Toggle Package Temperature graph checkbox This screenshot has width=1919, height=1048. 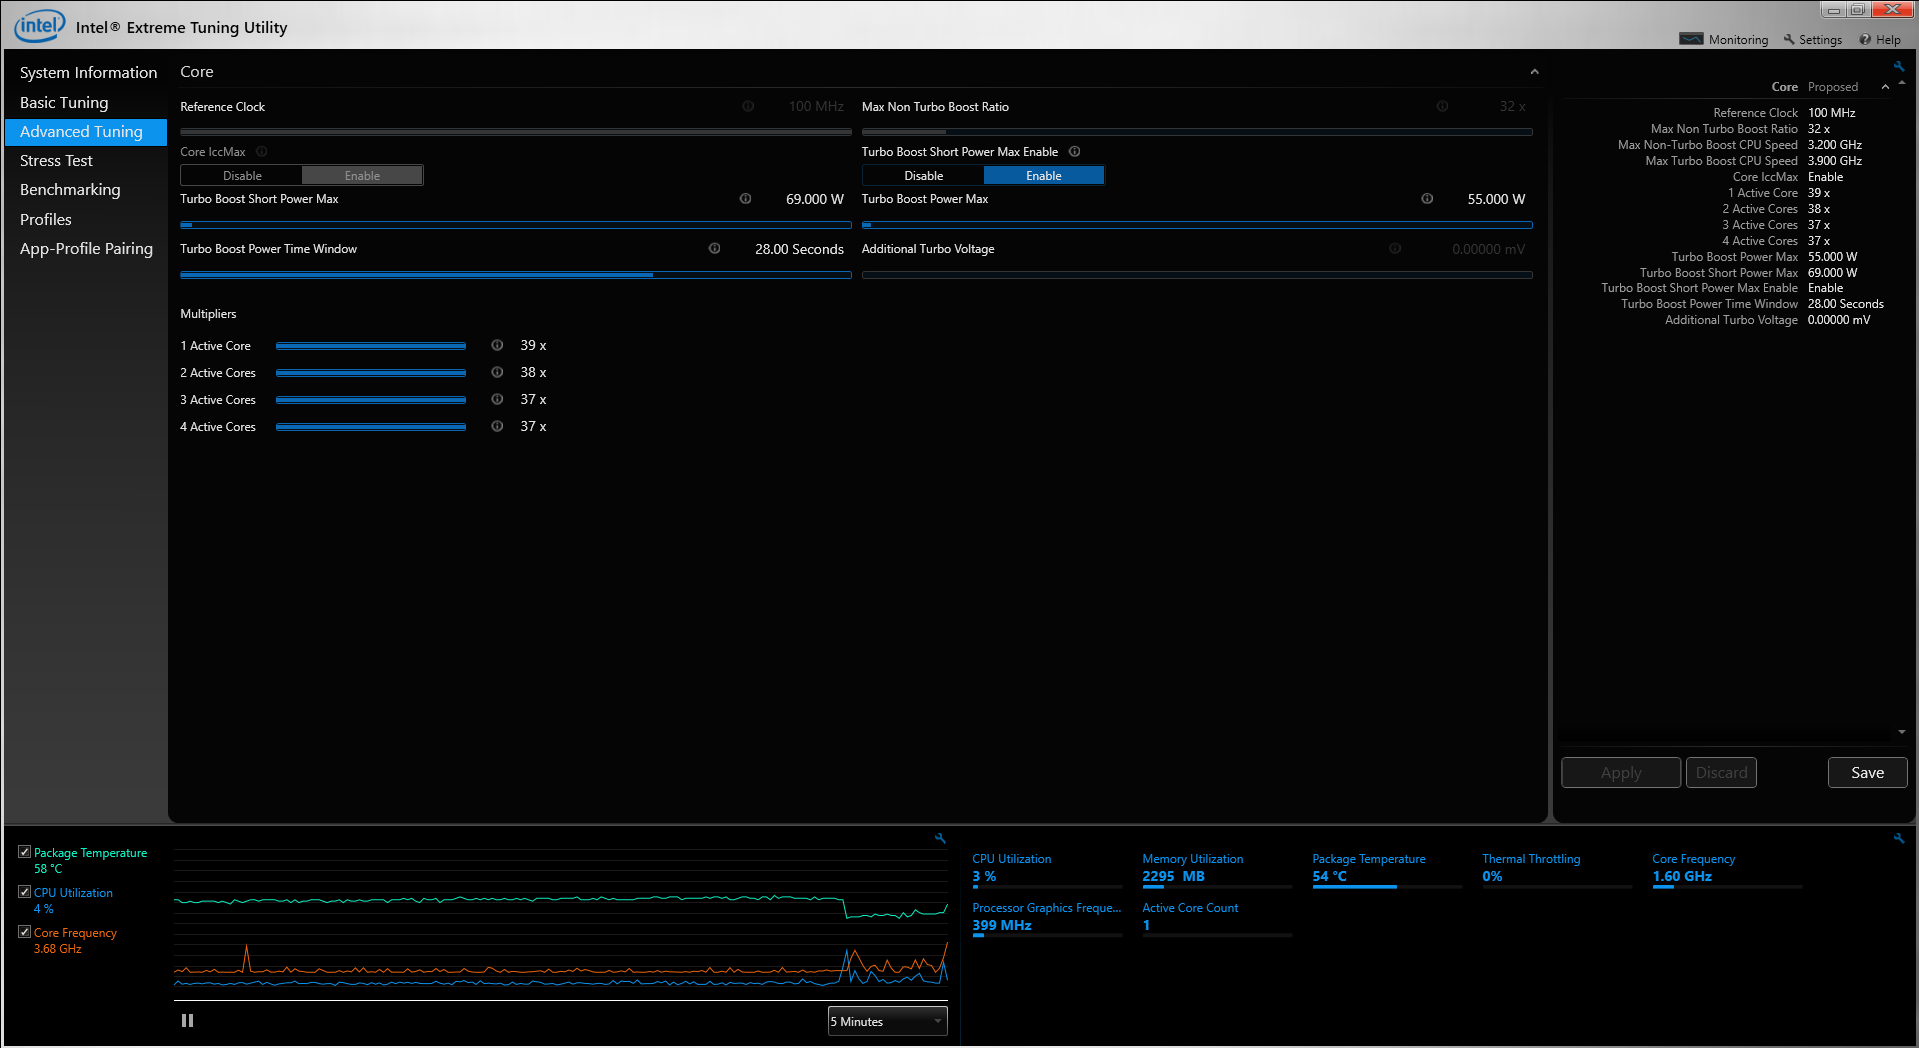24,852
